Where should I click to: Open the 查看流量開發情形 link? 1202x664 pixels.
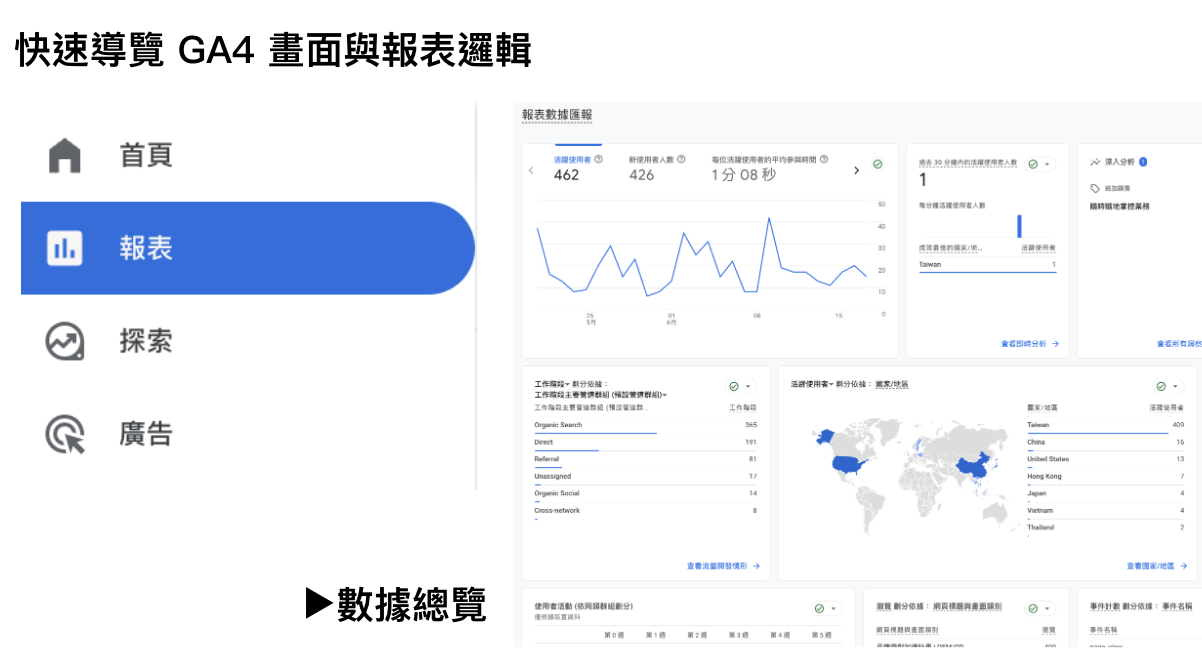coord(723,566)
